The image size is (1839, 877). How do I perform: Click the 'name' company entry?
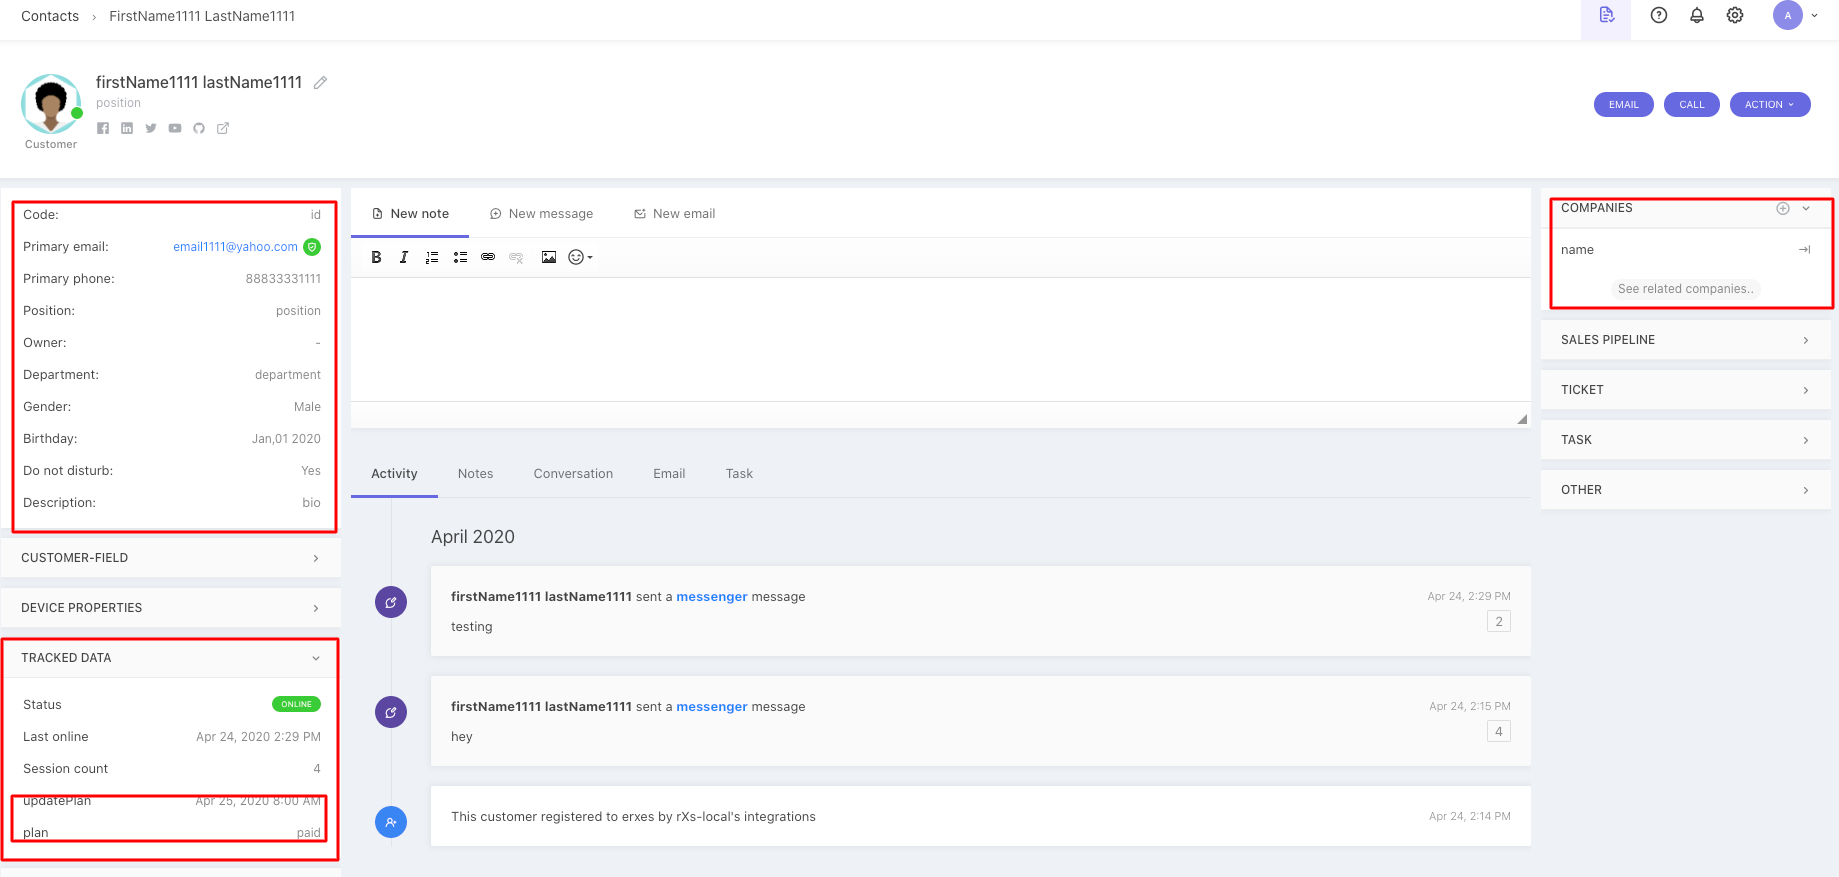(x=1577, y=250)
